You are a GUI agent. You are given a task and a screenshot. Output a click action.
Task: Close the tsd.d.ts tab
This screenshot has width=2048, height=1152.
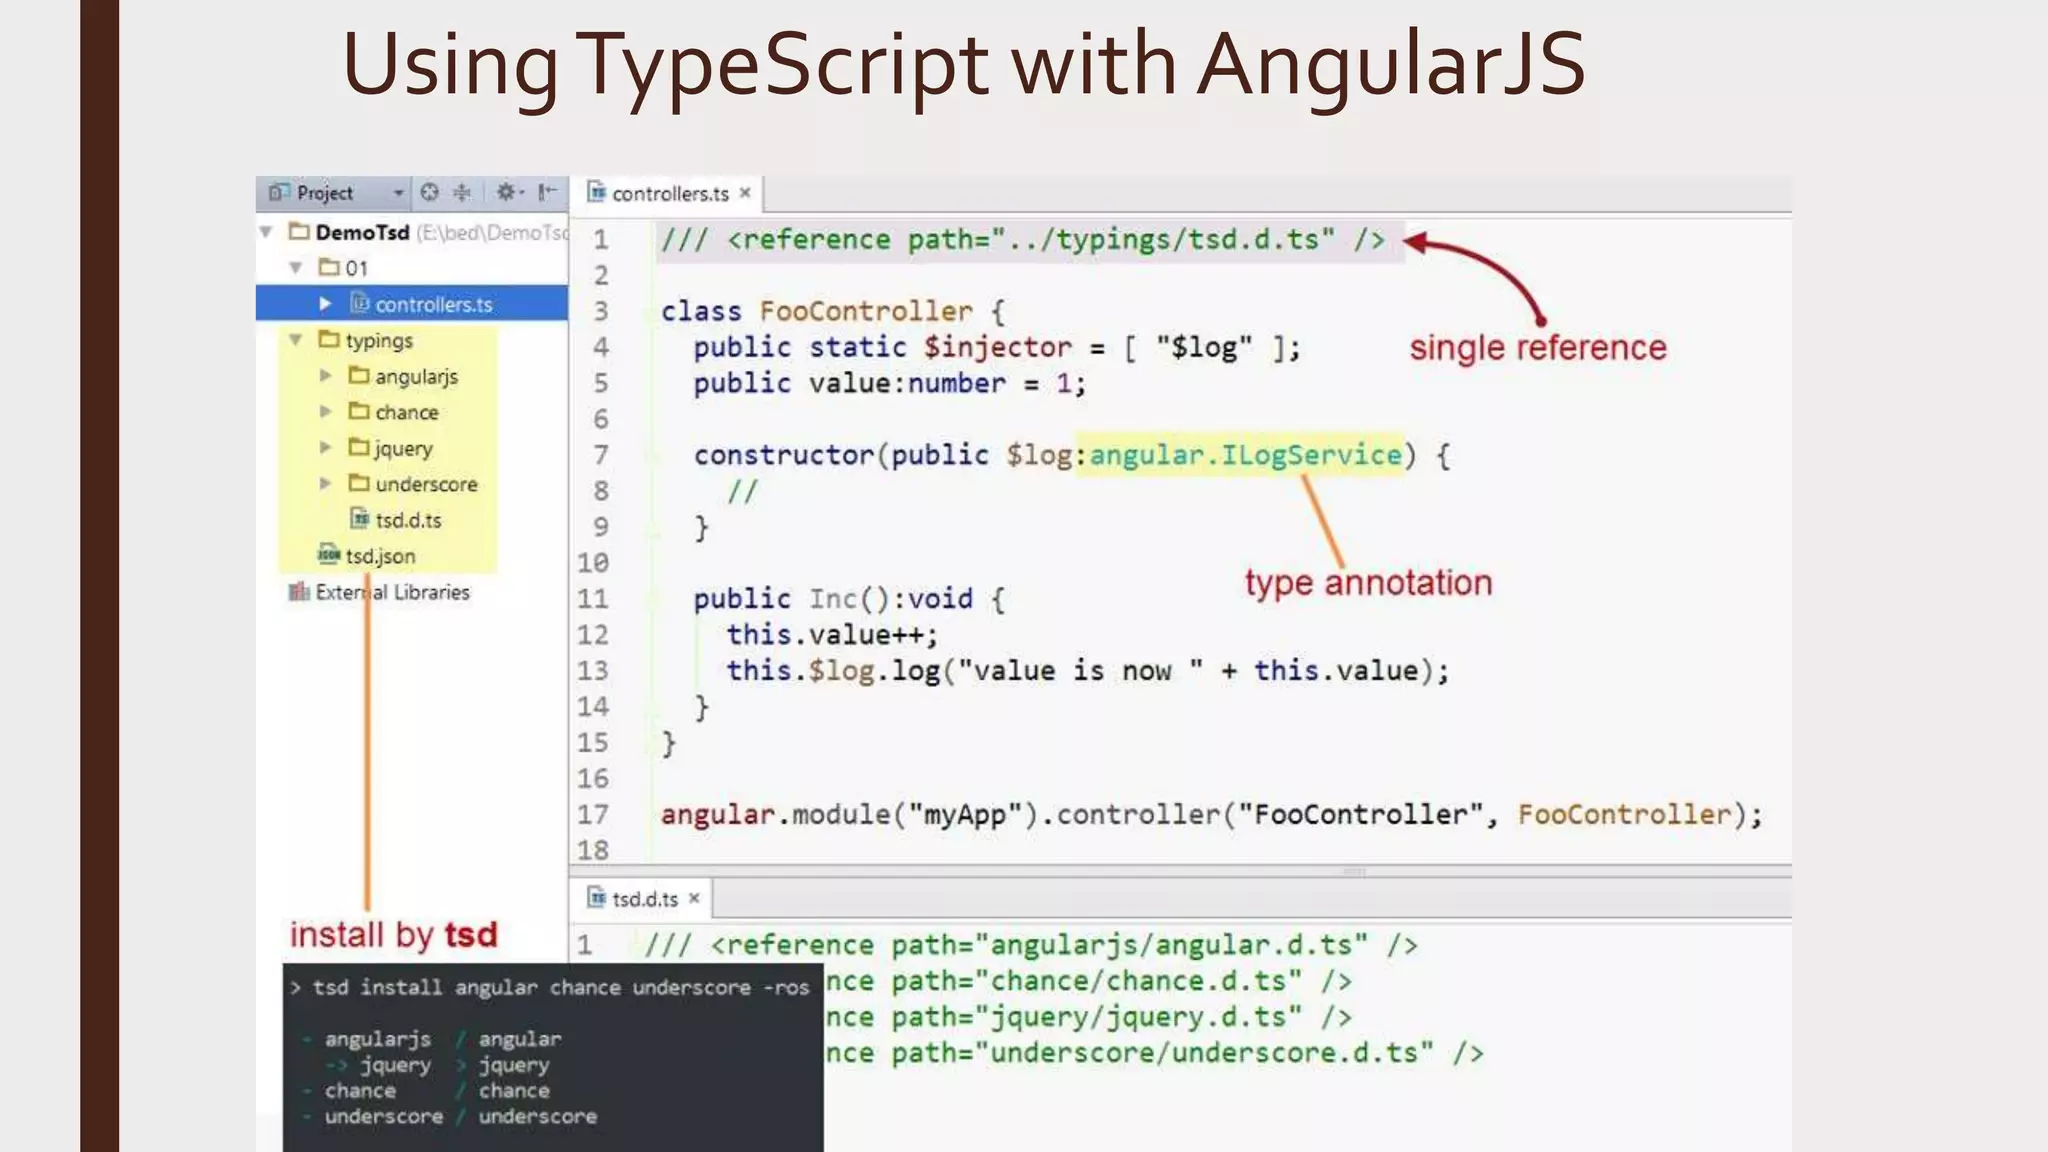694,899
